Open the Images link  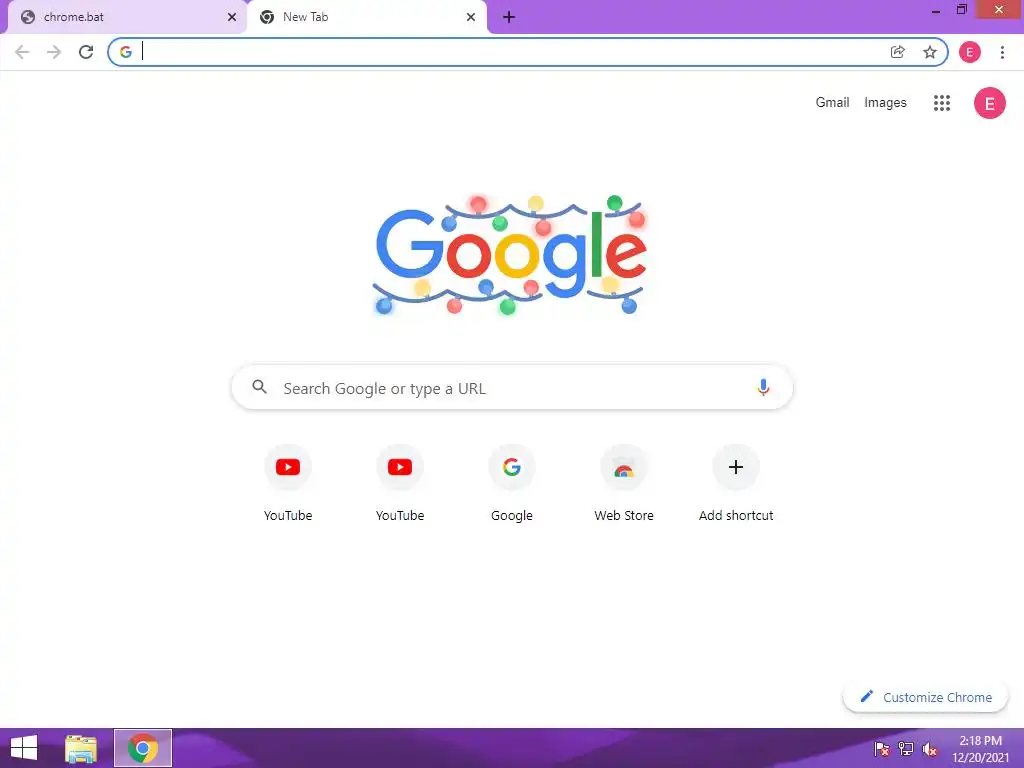click(x=885, y=103)
